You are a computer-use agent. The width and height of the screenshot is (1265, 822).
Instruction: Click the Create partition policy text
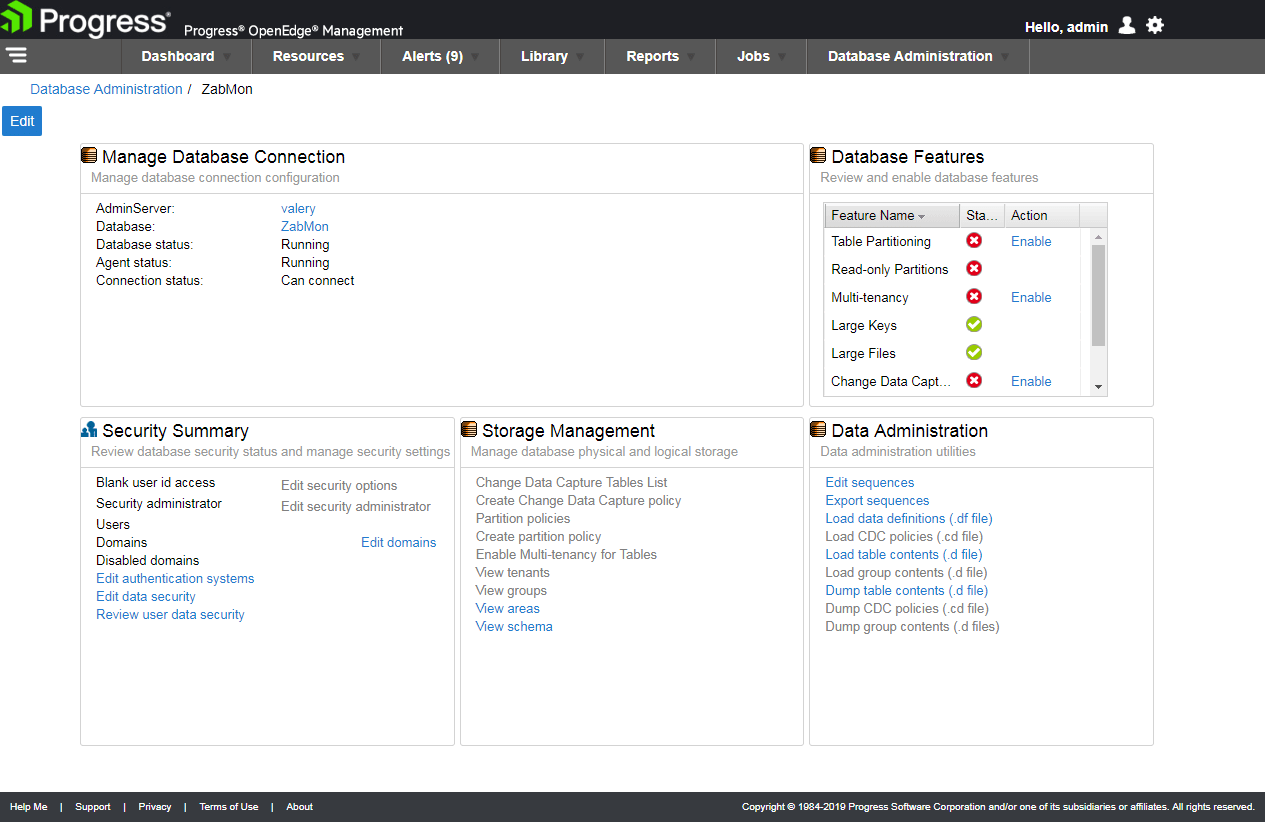539,536
